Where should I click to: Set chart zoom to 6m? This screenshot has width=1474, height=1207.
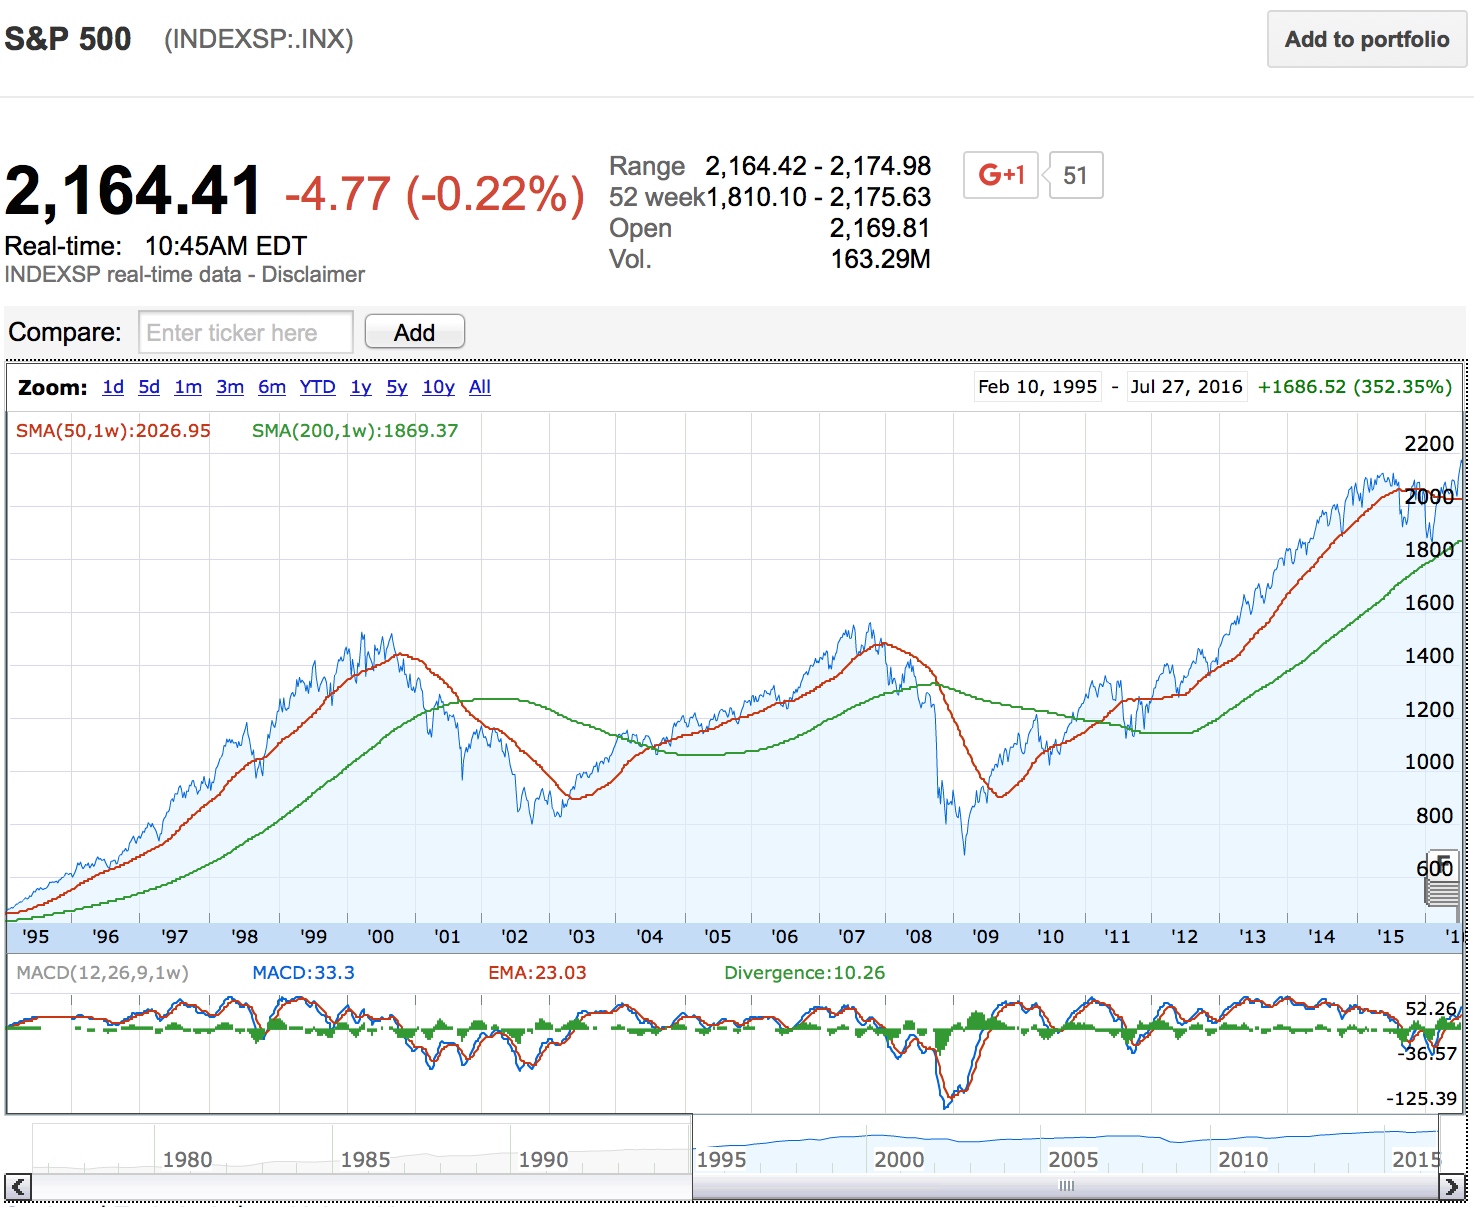[x=272, y=387]
